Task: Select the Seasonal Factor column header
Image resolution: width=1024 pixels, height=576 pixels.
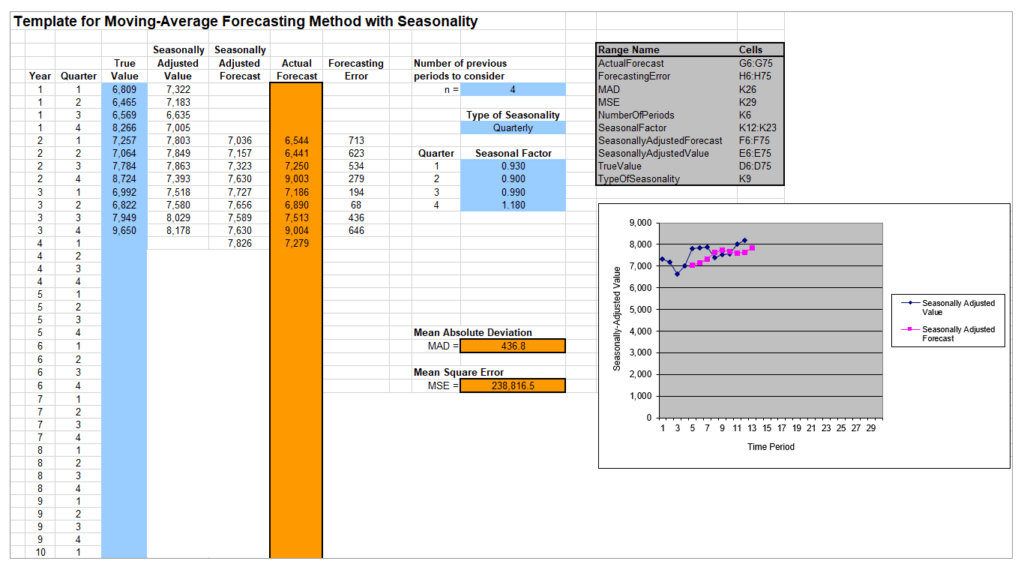Action: tap(513, 153)
